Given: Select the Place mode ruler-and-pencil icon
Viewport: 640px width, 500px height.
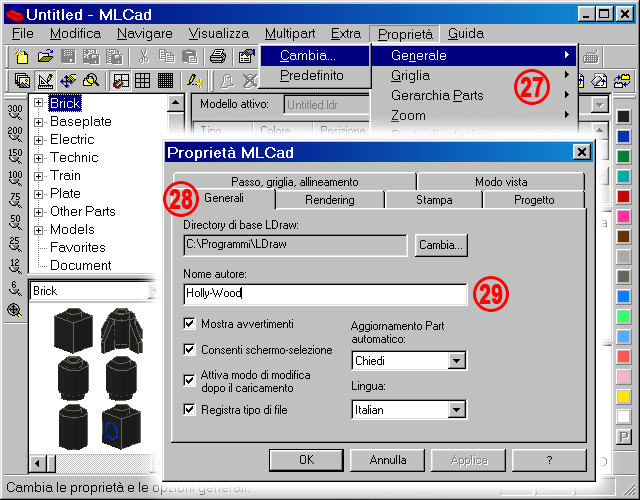Looking at the screenshot, I should click(x=45, y=80).
